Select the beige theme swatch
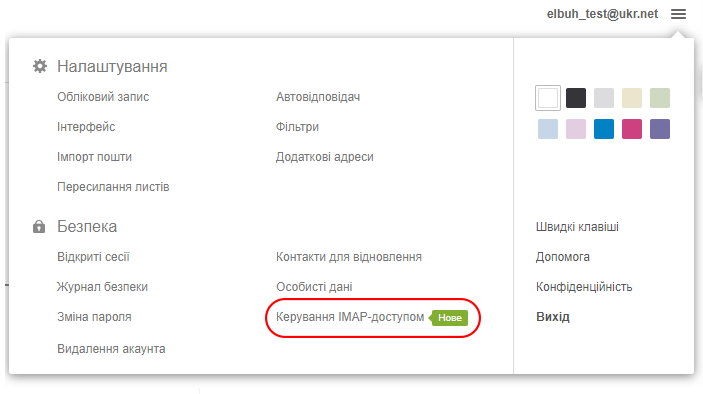 (632, 98)
